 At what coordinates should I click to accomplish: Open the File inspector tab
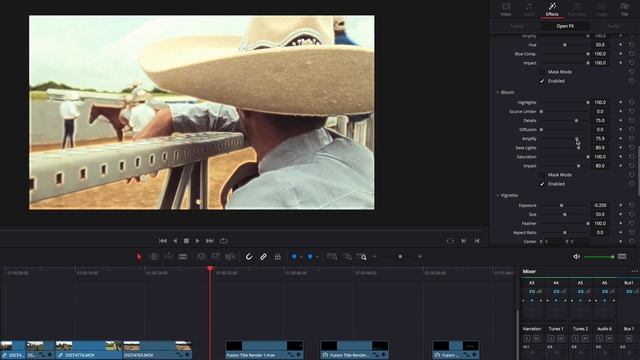(x=625, y=9)
